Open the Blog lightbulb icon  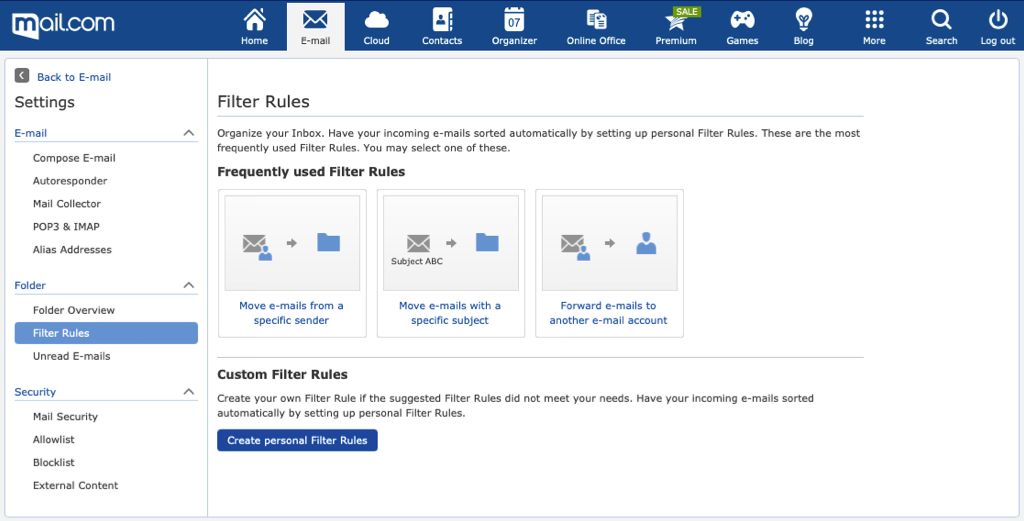pos(803,20)
